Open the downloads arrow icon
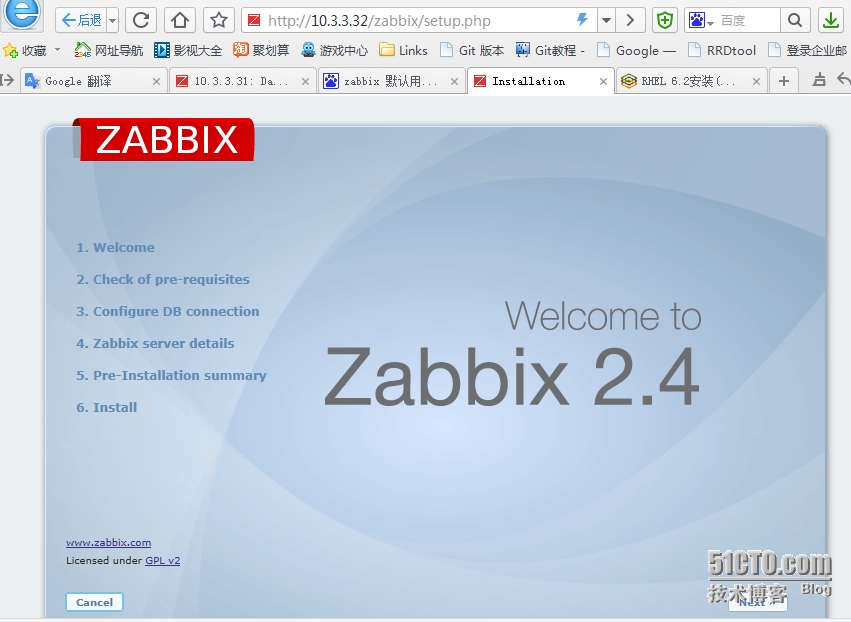Screen dimensions: 851x622 pos(830,21)
